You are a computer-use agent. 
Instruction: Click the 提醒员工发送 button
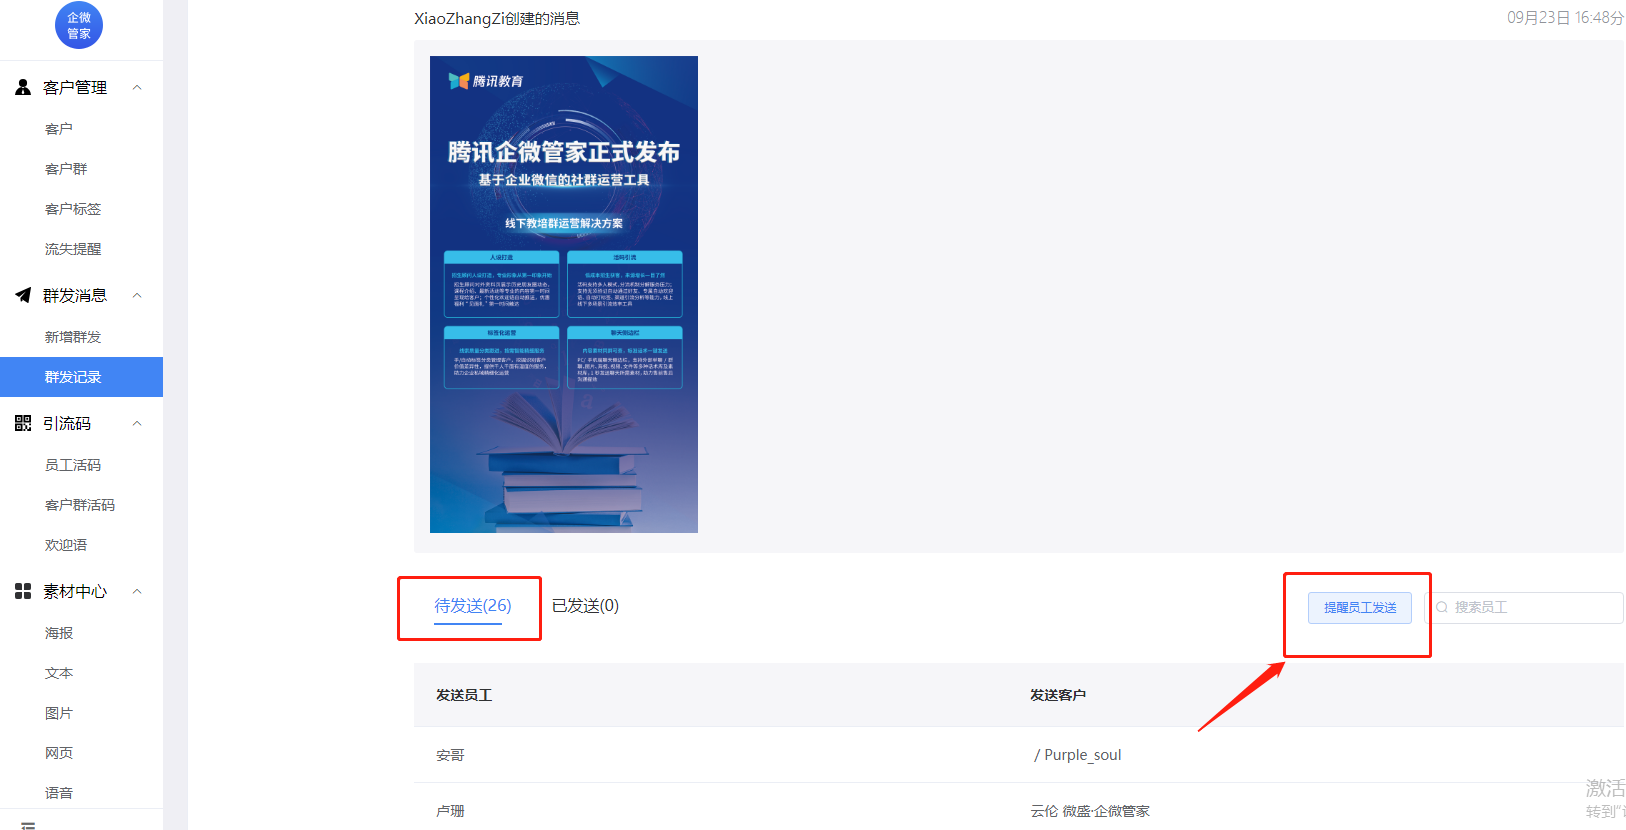(x=1360, y=608)
